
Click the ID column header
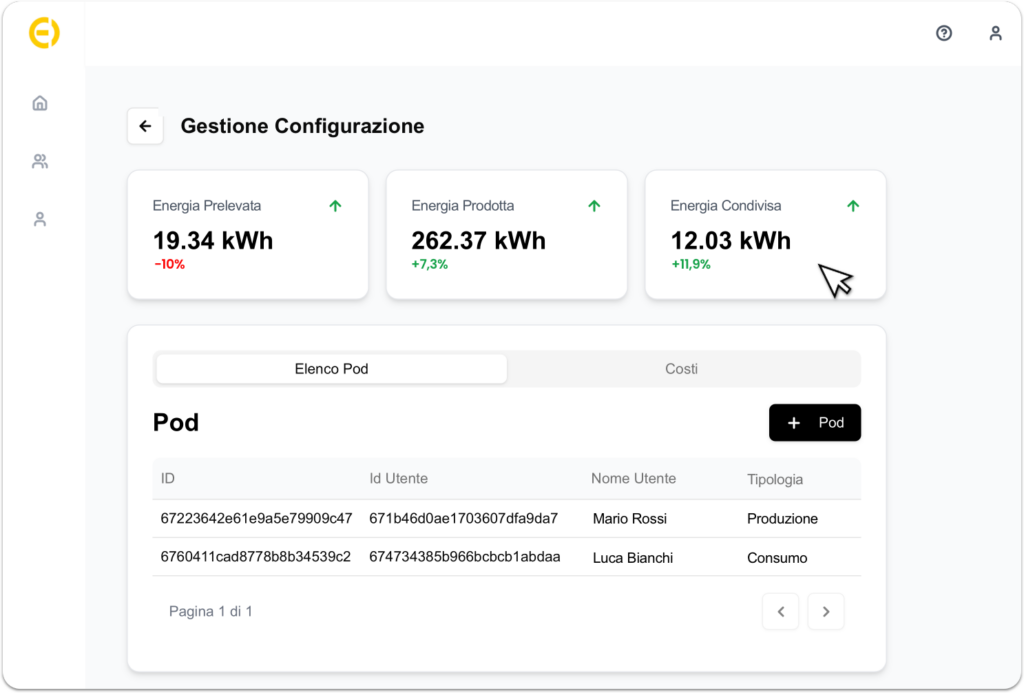[168, 479]
